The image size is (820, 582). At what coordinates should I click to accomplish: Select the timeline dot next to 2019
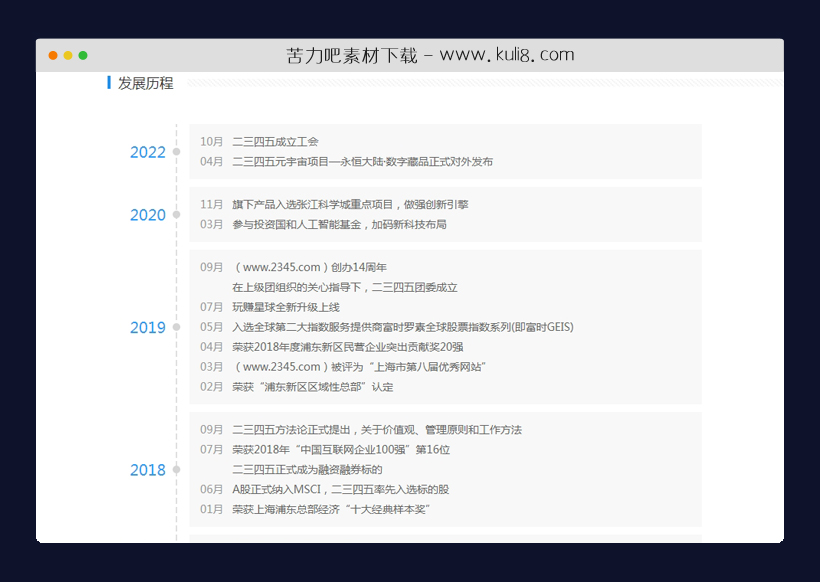(x=176, y=327)
